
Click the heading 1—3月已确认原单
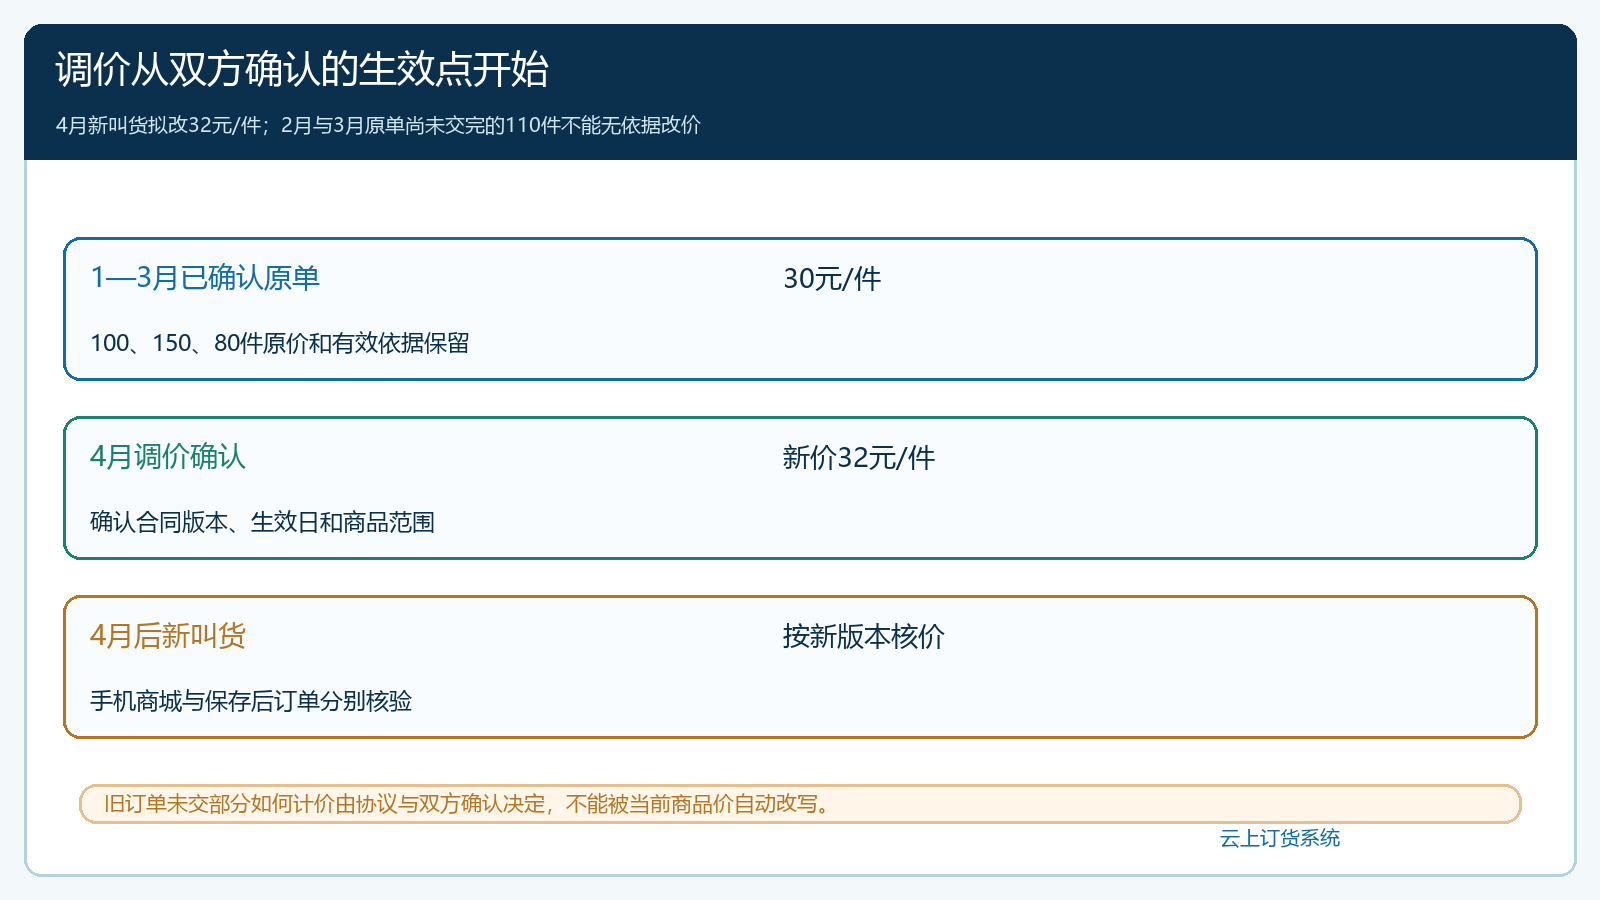coord(205,278)
